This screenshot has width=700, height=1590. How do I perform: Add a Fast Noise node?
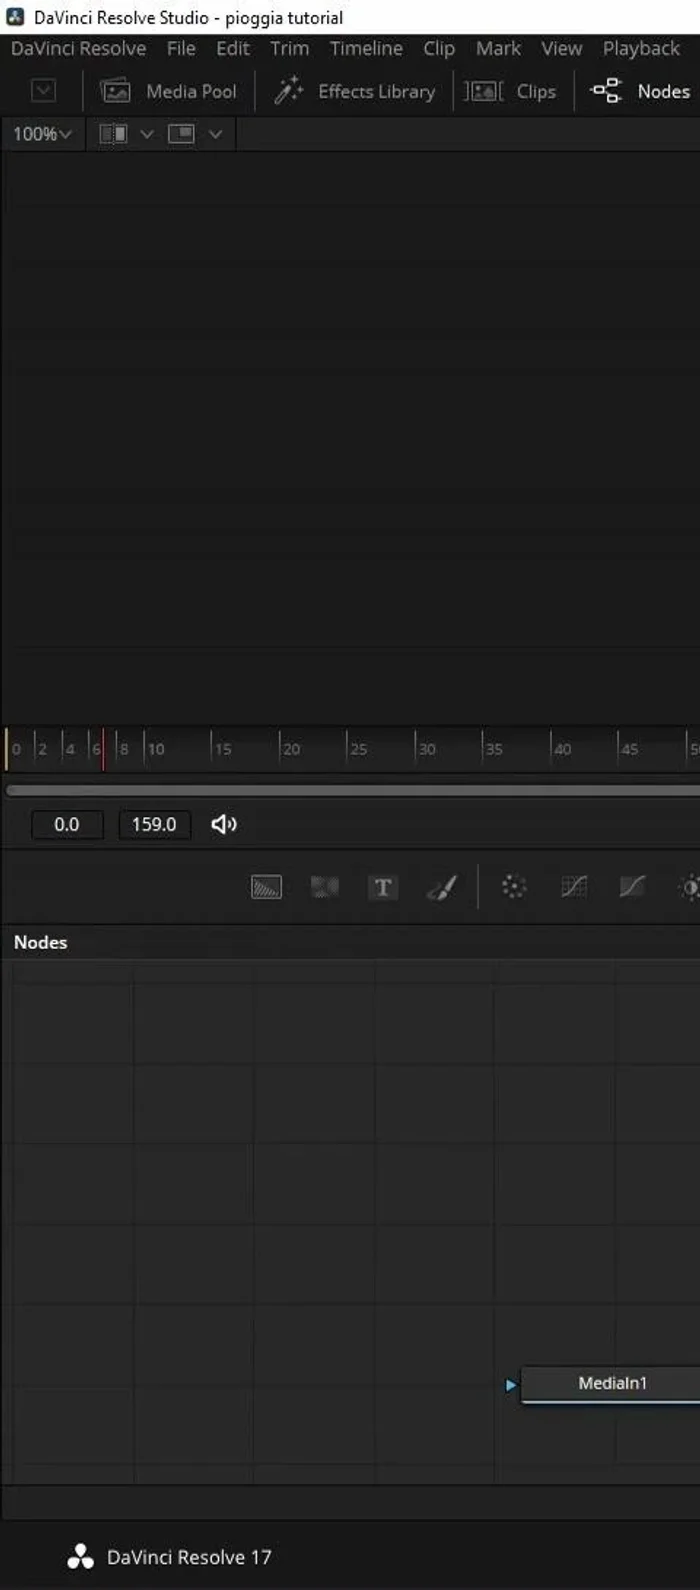coord(324,887)
